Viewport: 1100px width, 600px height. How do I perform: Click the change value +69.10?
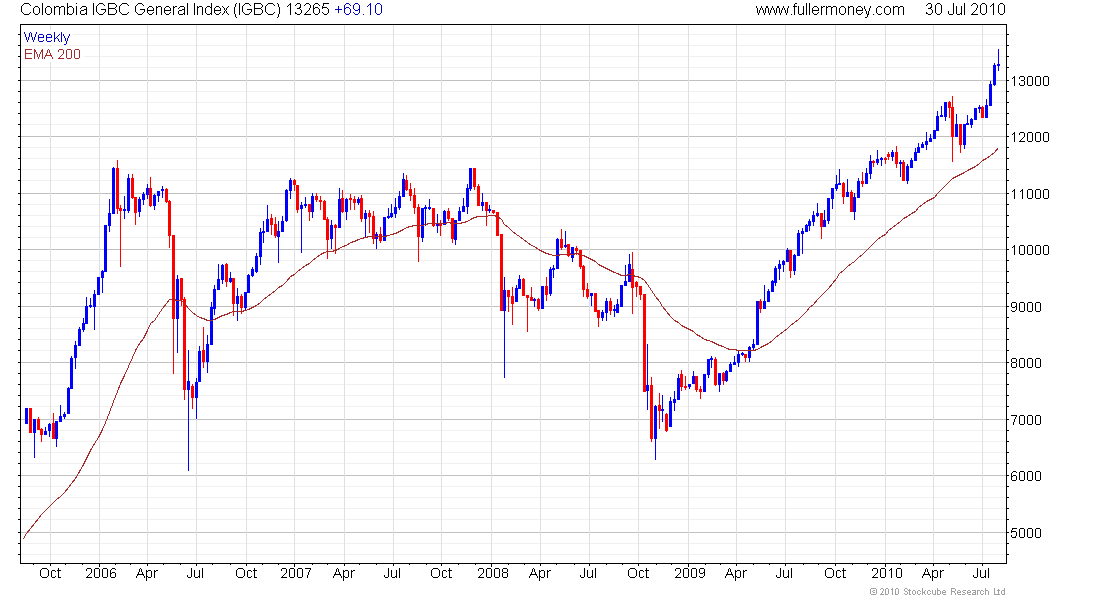click(358, 10)
